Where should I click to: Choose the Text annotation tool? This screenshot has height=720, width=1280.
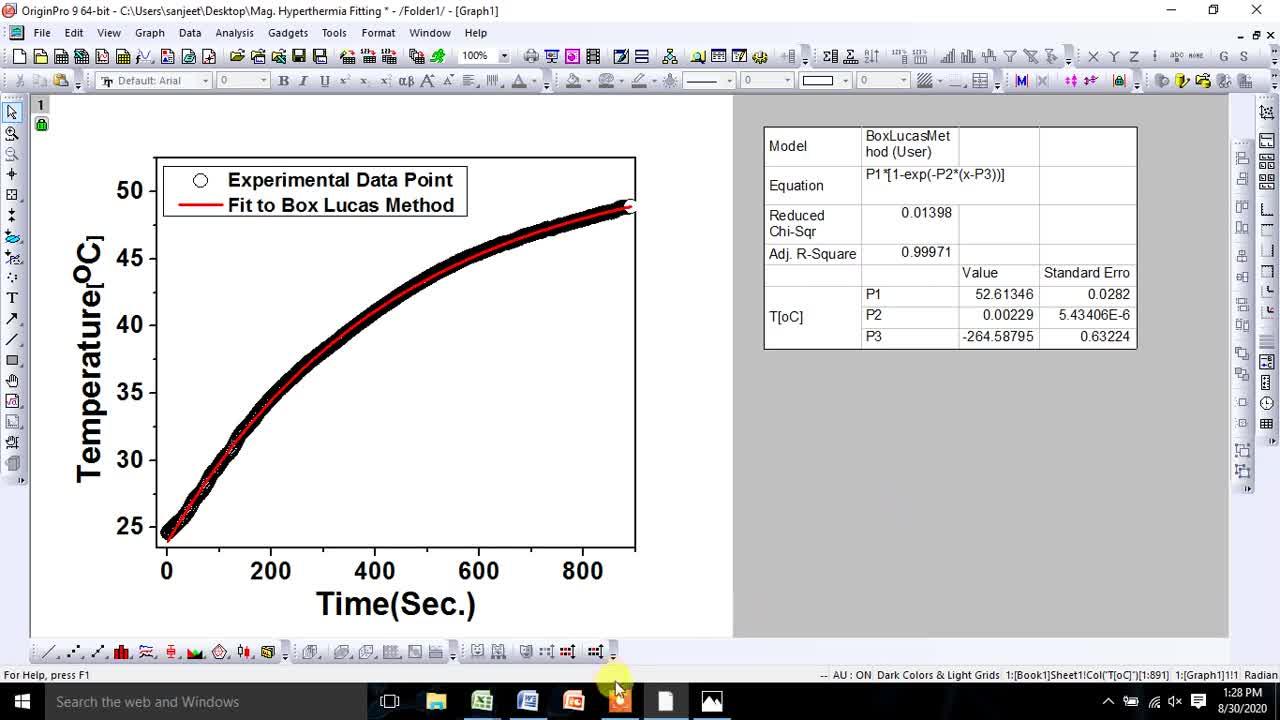13,297
